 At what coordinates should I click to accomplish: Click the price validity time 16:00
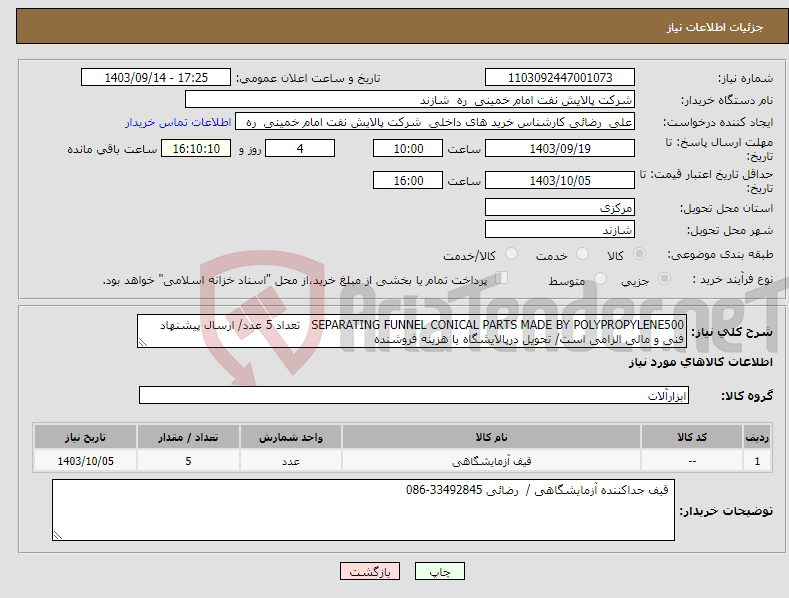click(x=408, y=180)
